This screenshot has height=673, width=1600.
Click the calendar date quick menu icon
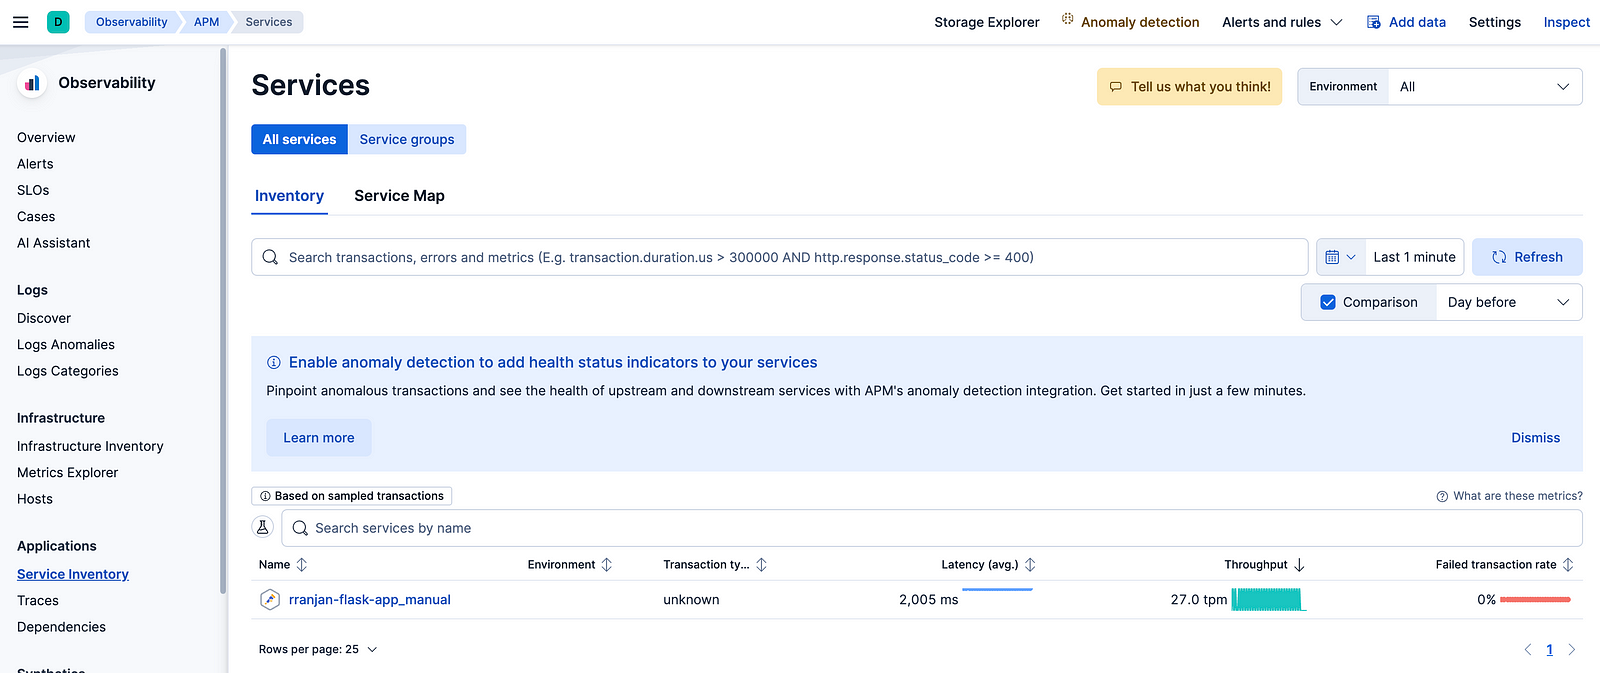[1340, 257]
